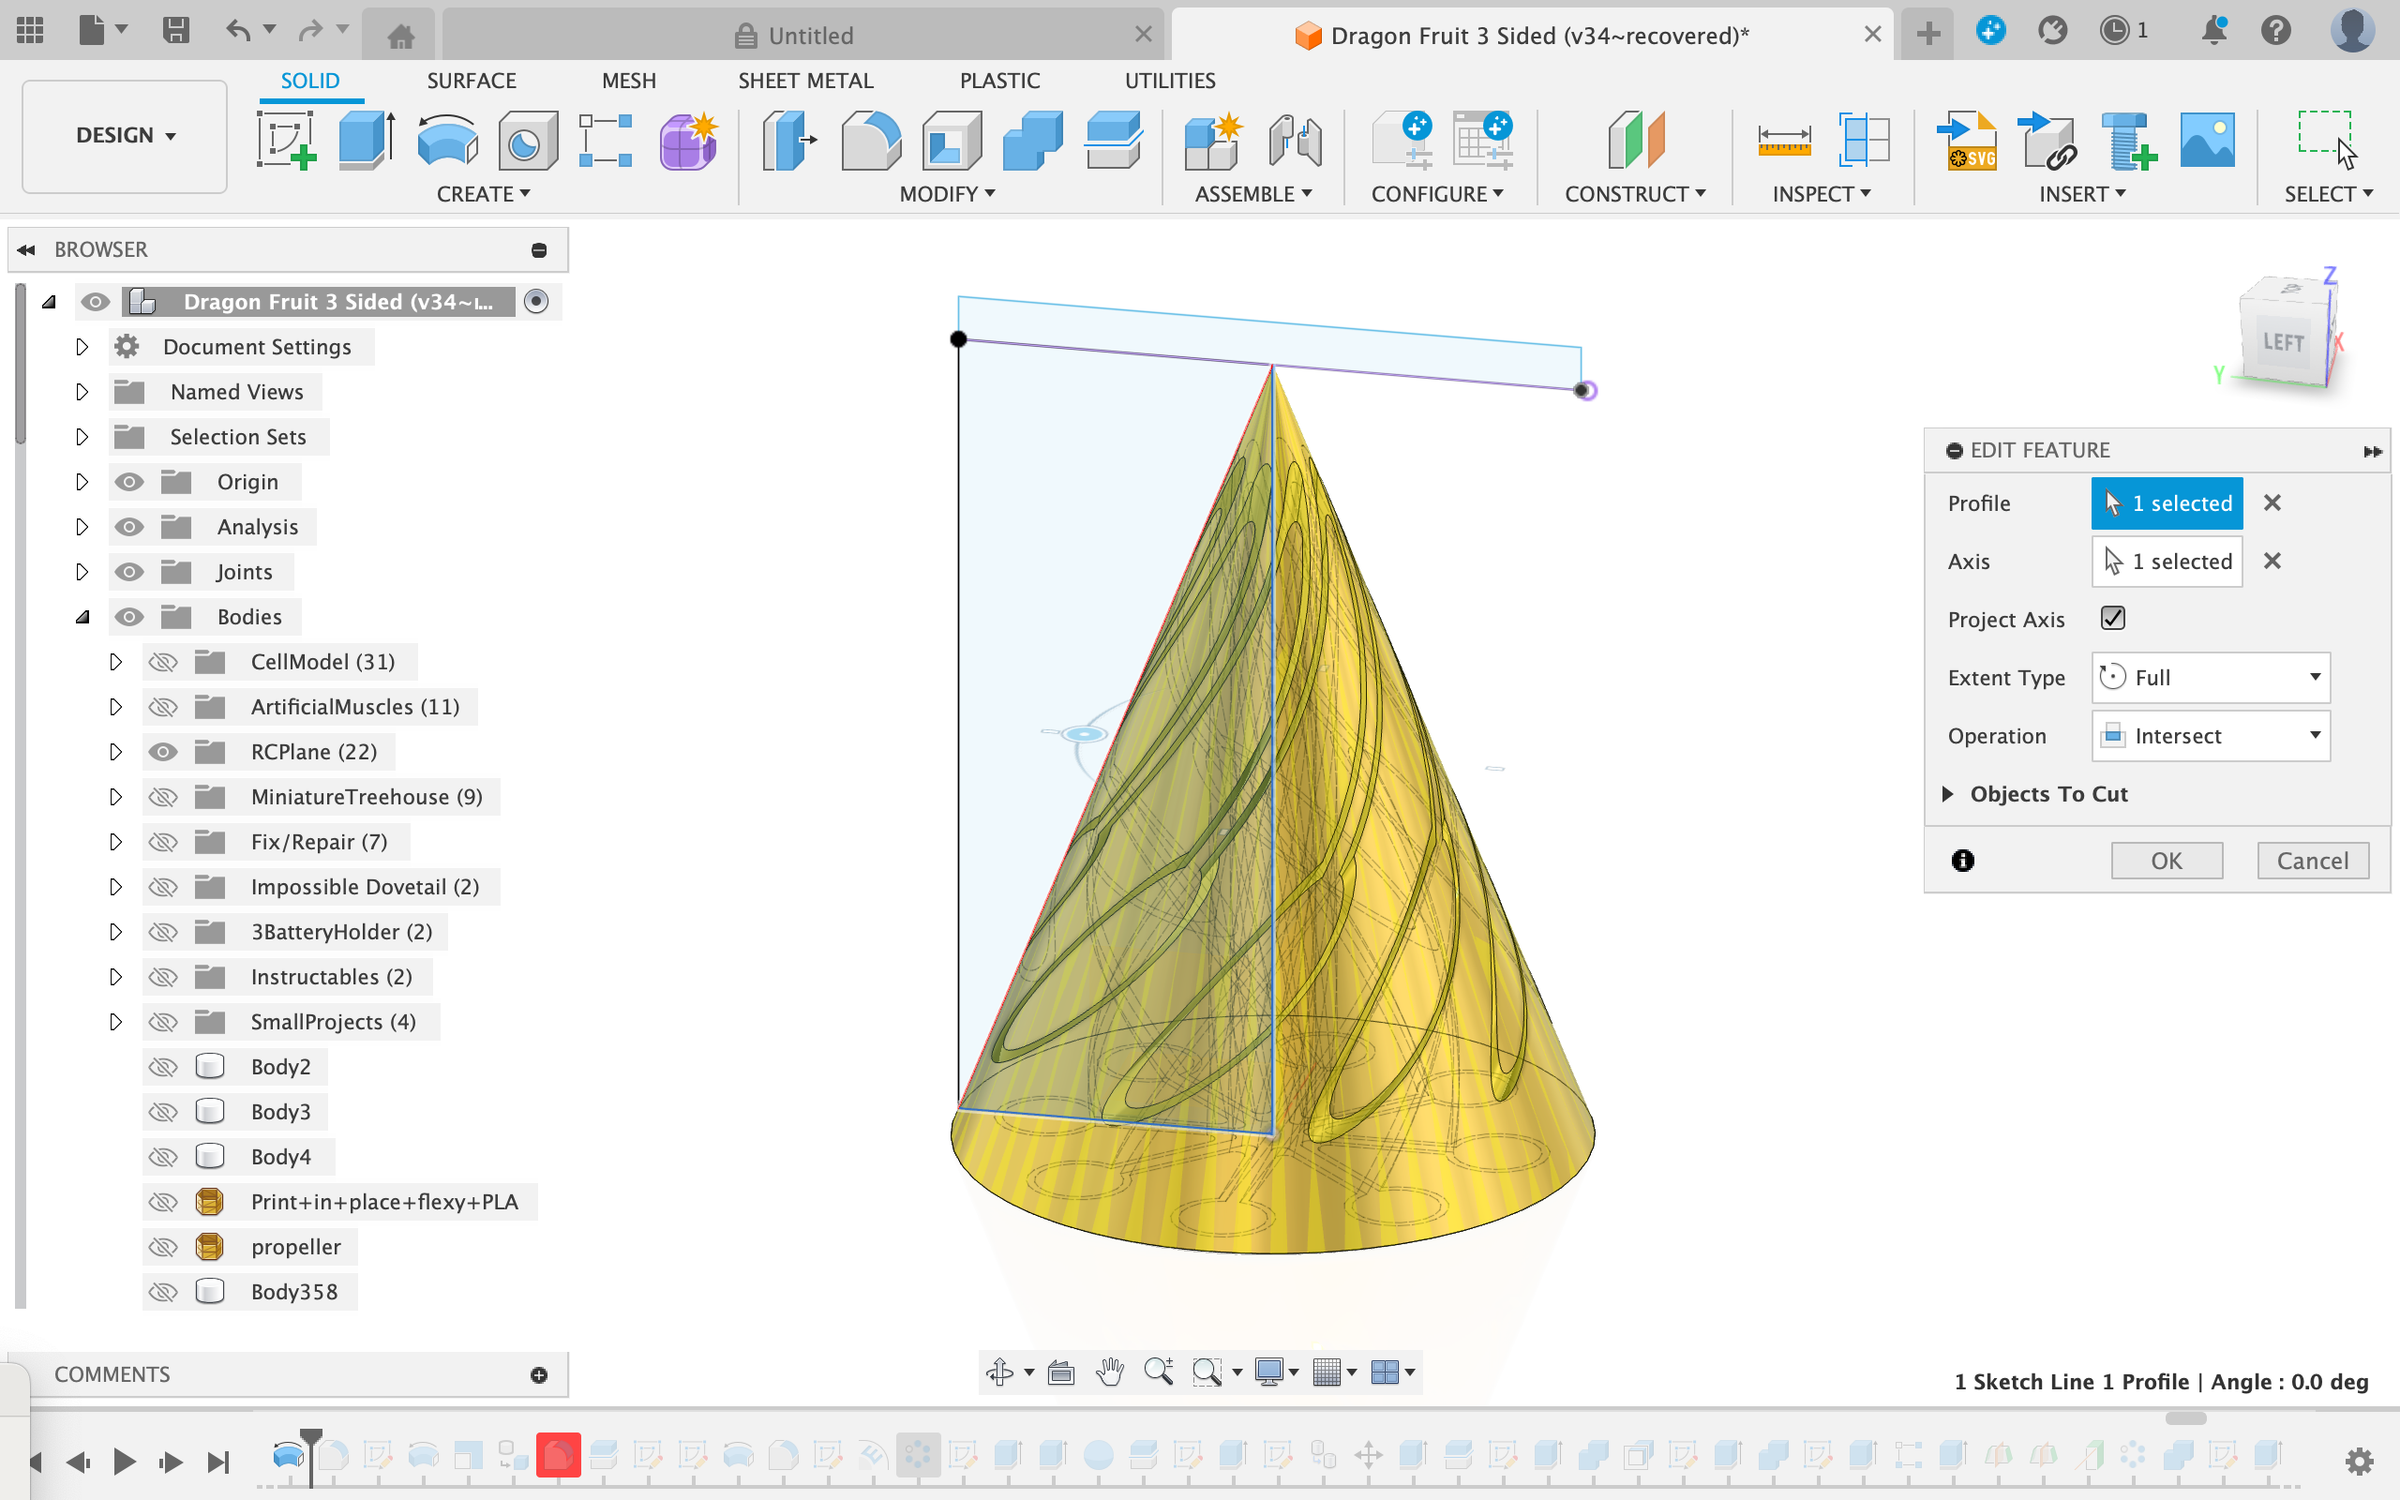
Task: Click the Insert Image canvas icon
Action: tap(2207, 140)
